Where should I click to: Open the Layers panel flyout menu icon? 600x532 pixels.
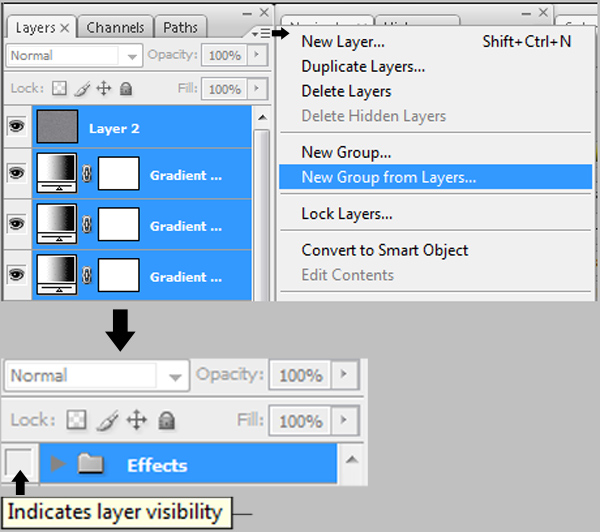261,33
